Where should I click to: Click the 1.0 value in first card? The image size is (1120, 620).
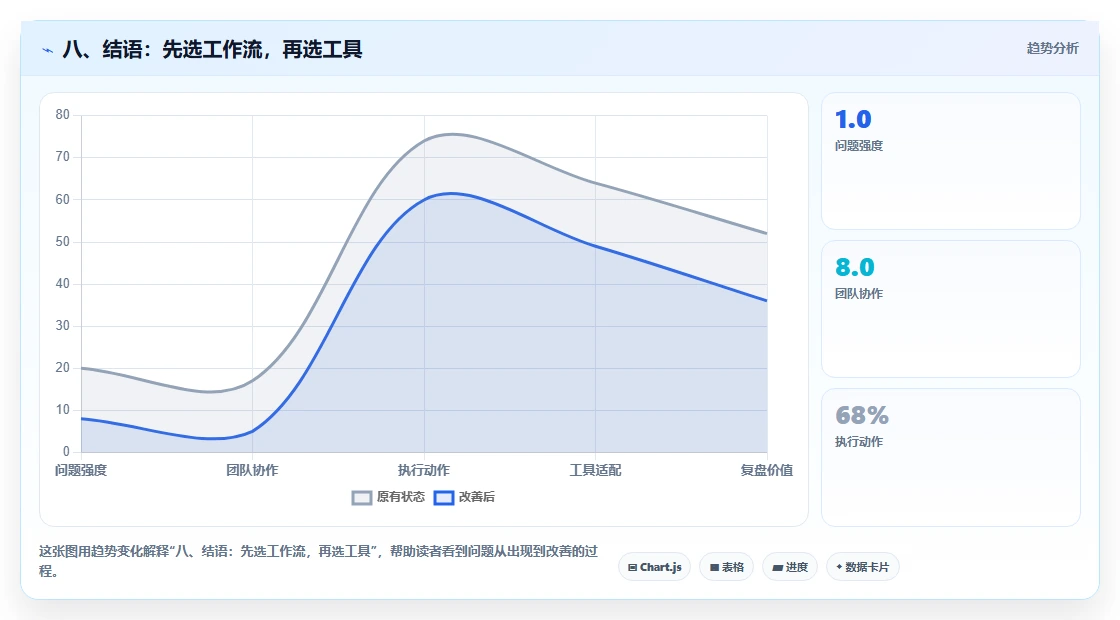[x=853, y=119]
